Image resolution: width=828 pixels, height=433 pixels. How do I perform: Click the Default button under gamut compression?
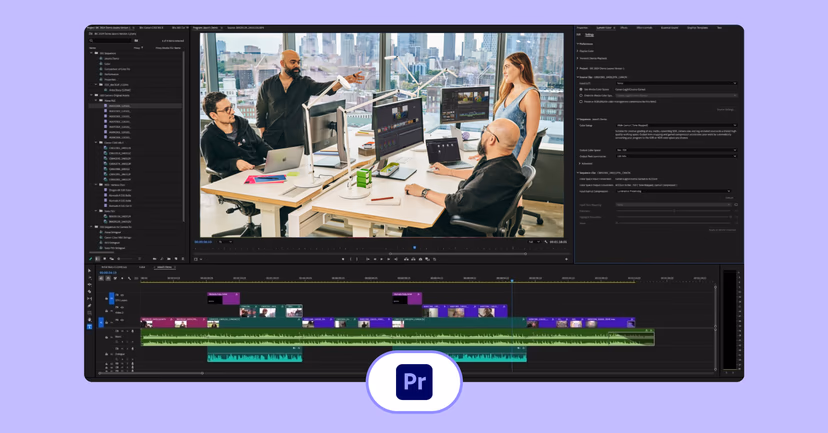[729, 197]
